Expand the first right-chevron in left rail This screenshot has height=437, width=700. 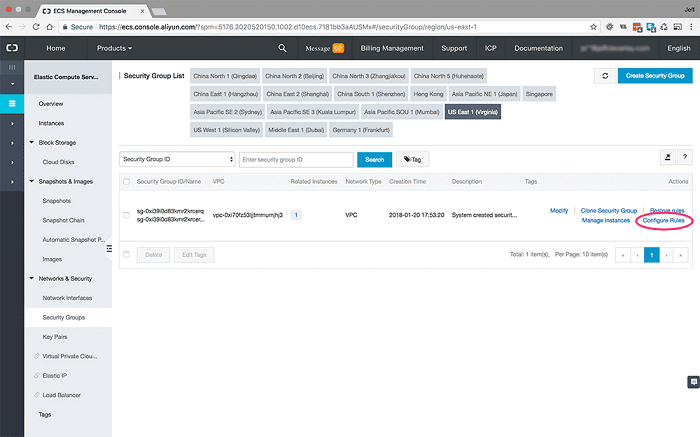tap(12, 123)
